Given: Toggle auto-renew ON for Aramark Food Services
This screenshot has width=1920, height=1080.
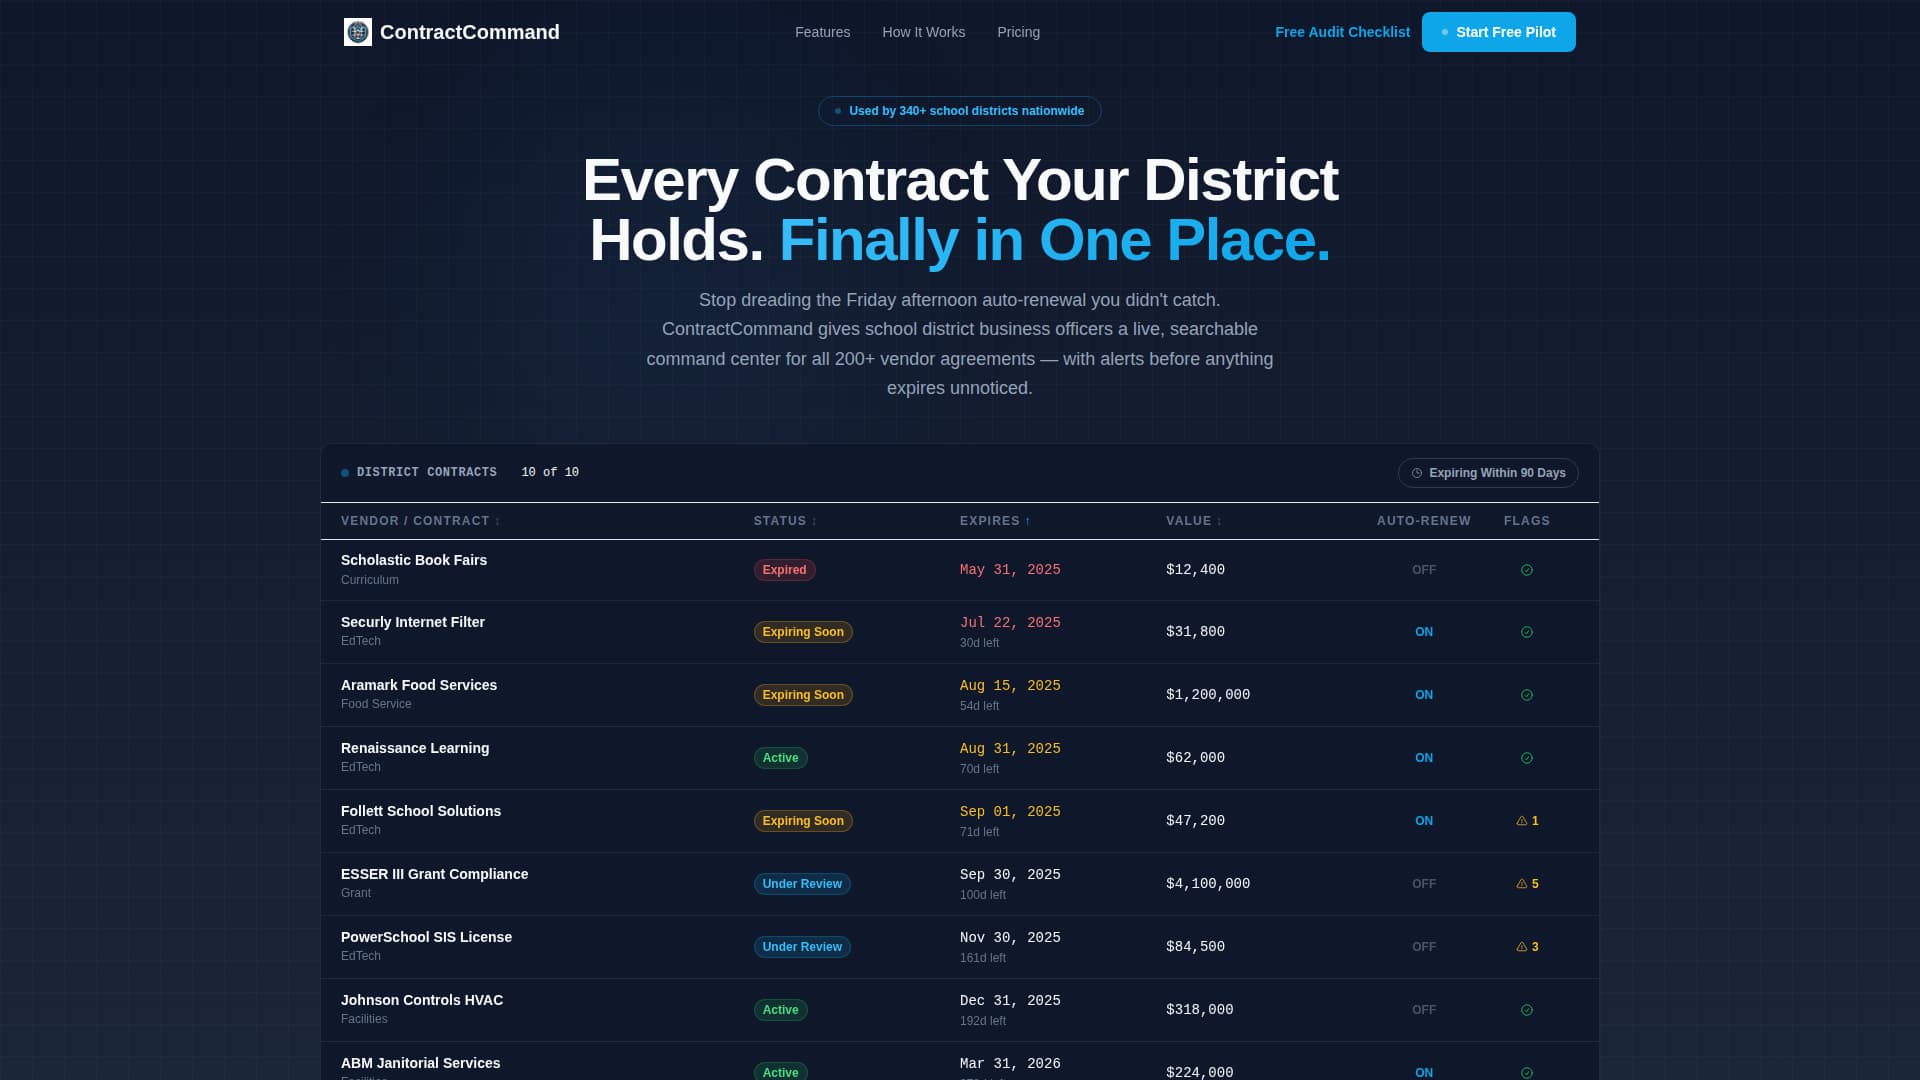Looking at the screenshot, I should pyautogui.click(x=1423, y=695).
